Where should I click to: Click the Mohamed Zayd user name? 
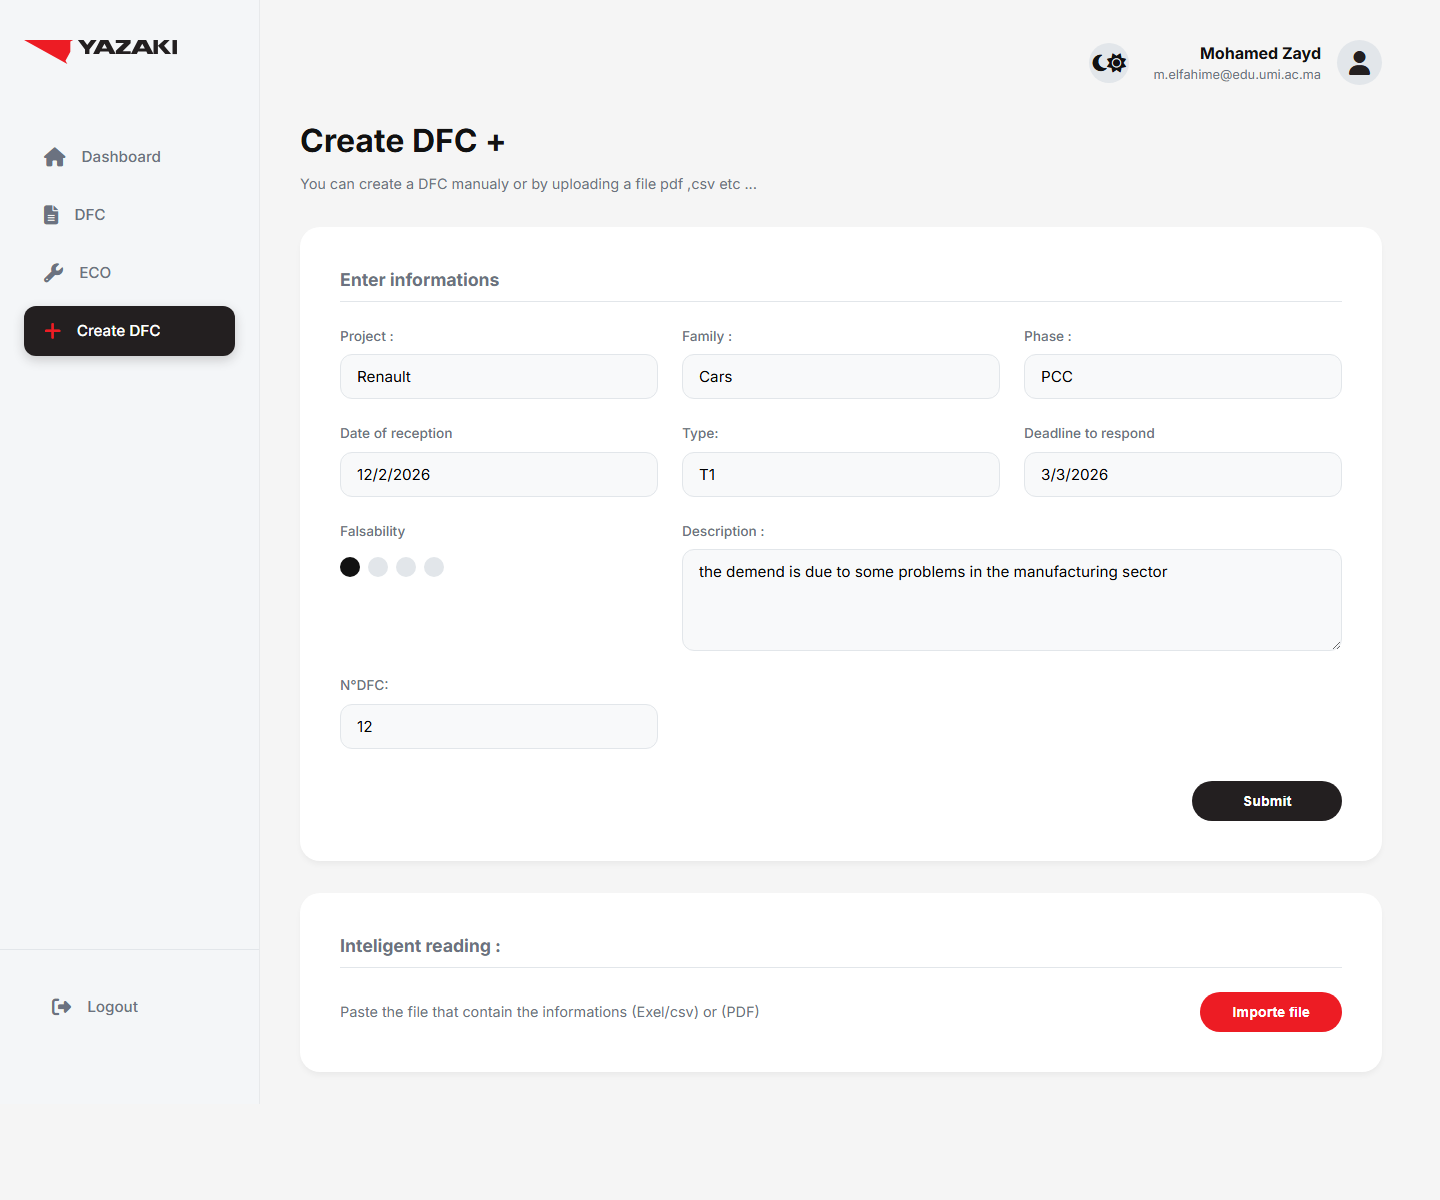tap(1260, 53)
